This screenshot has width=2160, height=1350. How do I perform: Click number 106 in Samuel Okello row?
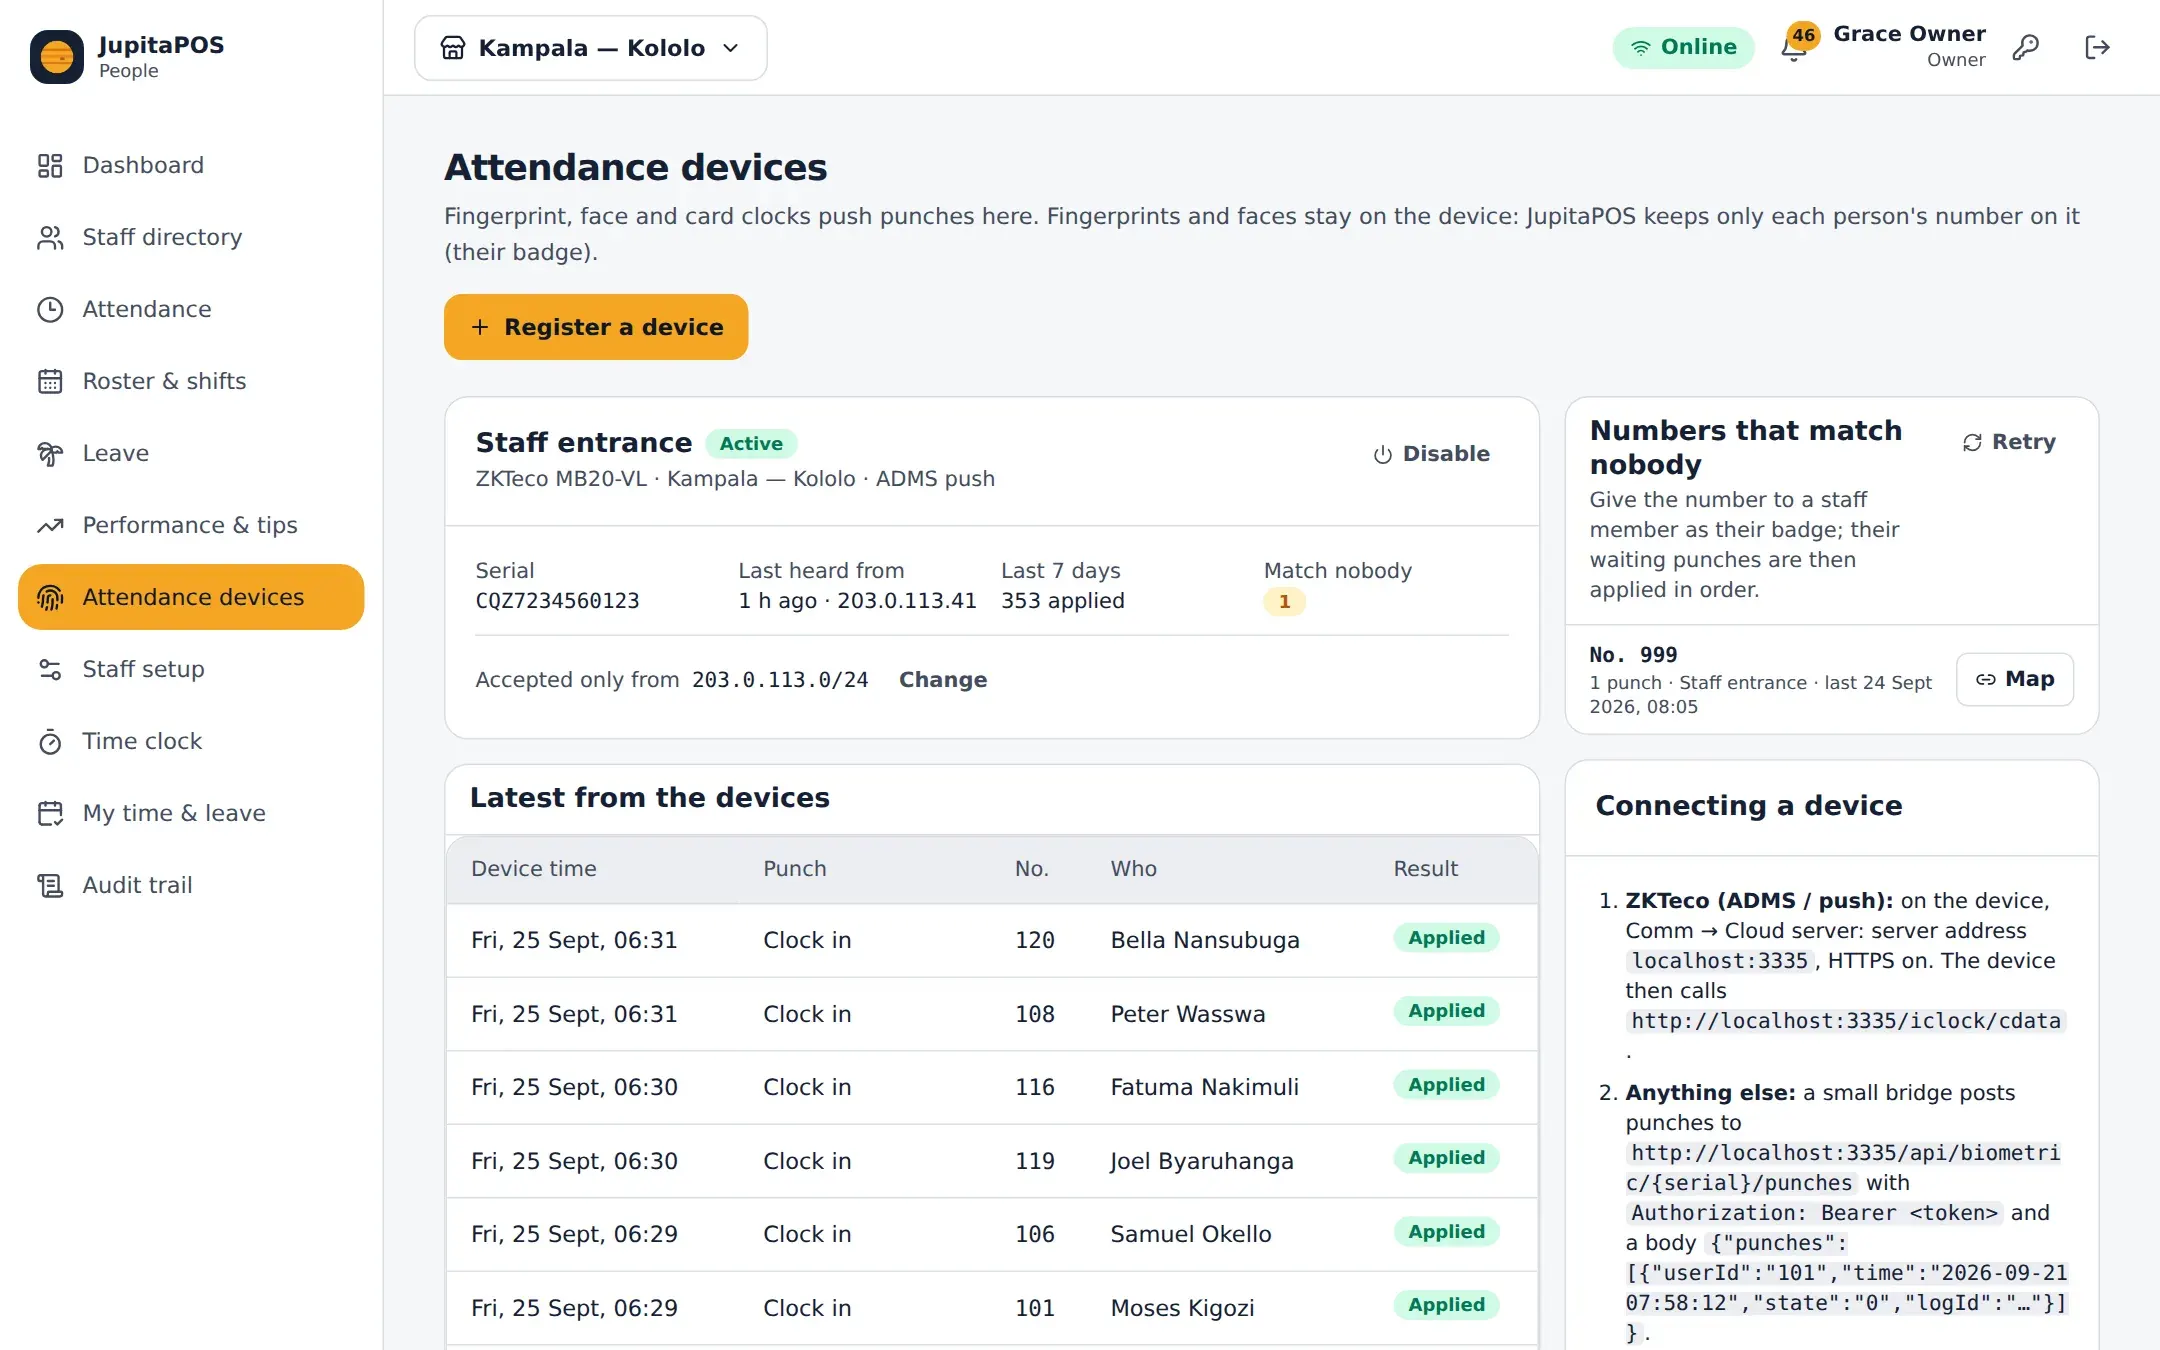point(1035,1234)
